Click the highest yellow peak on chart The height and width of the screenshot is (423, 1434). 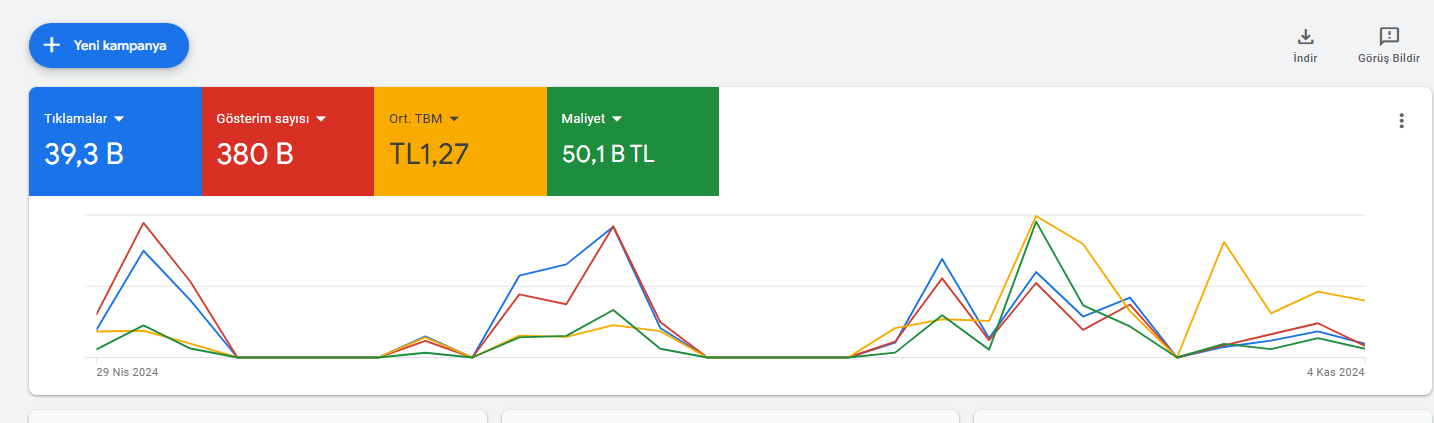click(x=1036, y=216)
